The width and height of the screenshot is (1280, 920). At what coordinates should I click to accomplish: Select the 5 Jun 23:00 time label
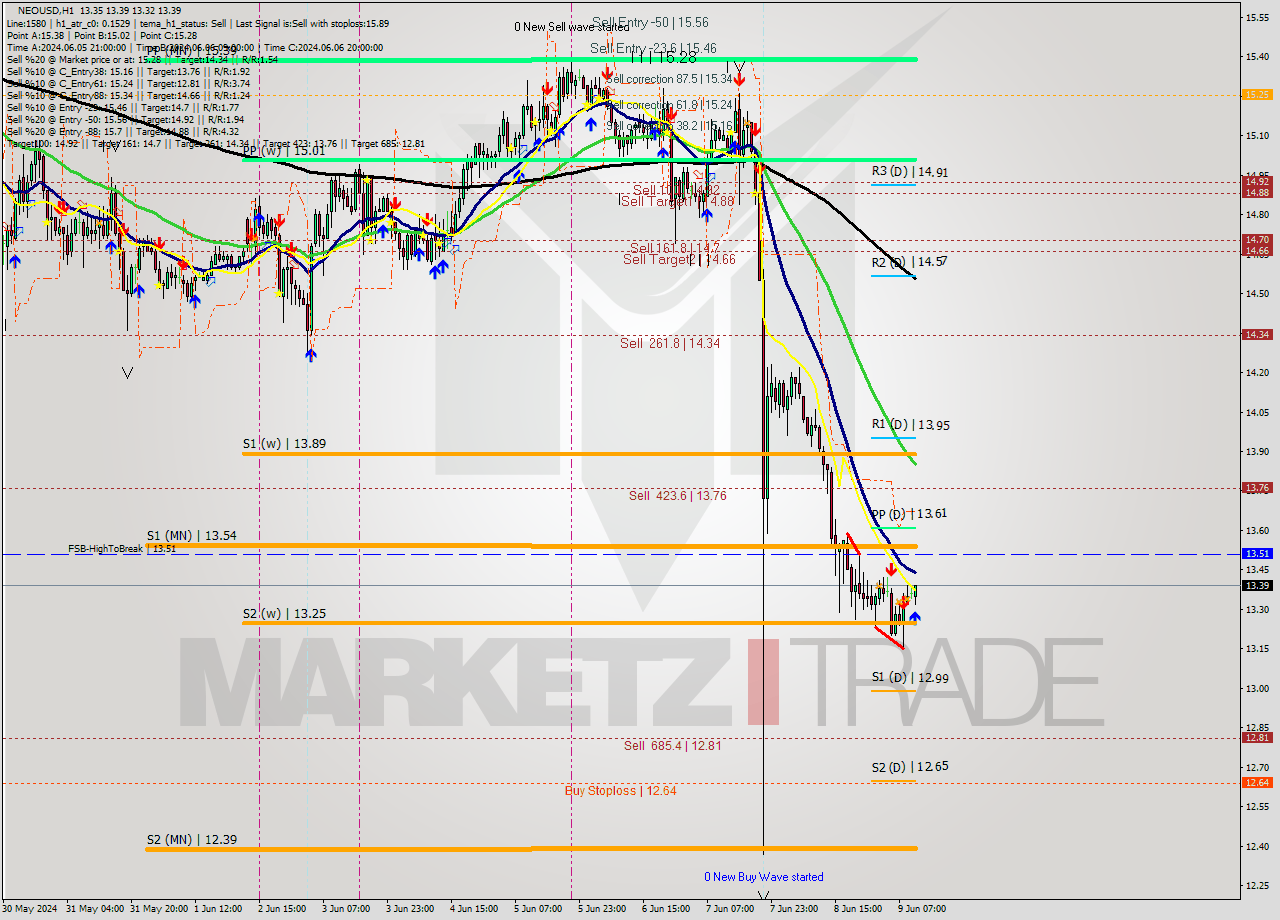pos(600,909)
